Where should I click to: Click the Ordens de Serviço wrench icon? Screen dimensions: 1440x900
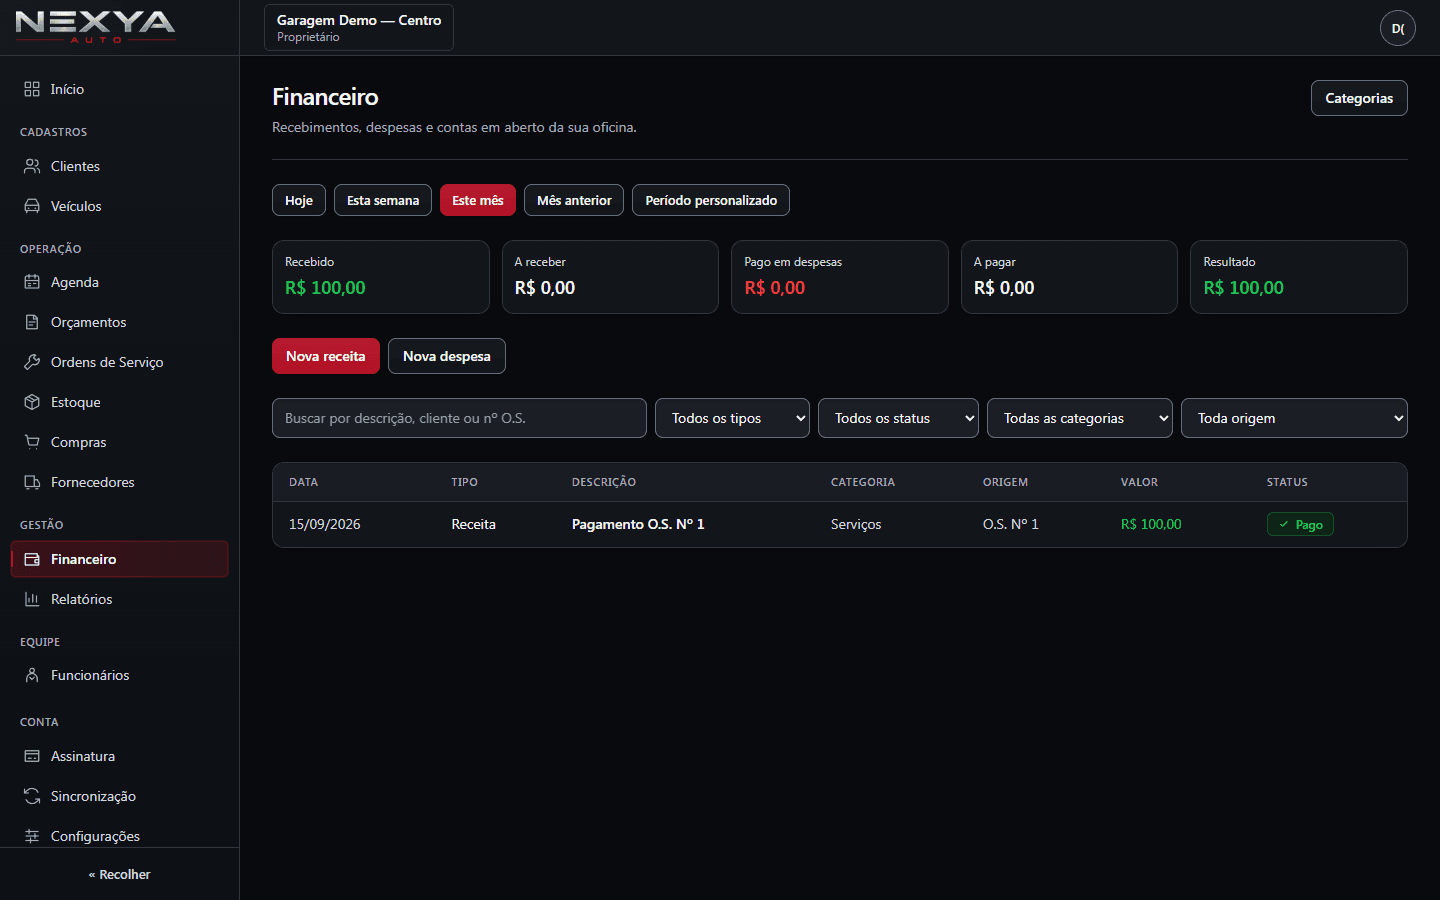point(32,362)
